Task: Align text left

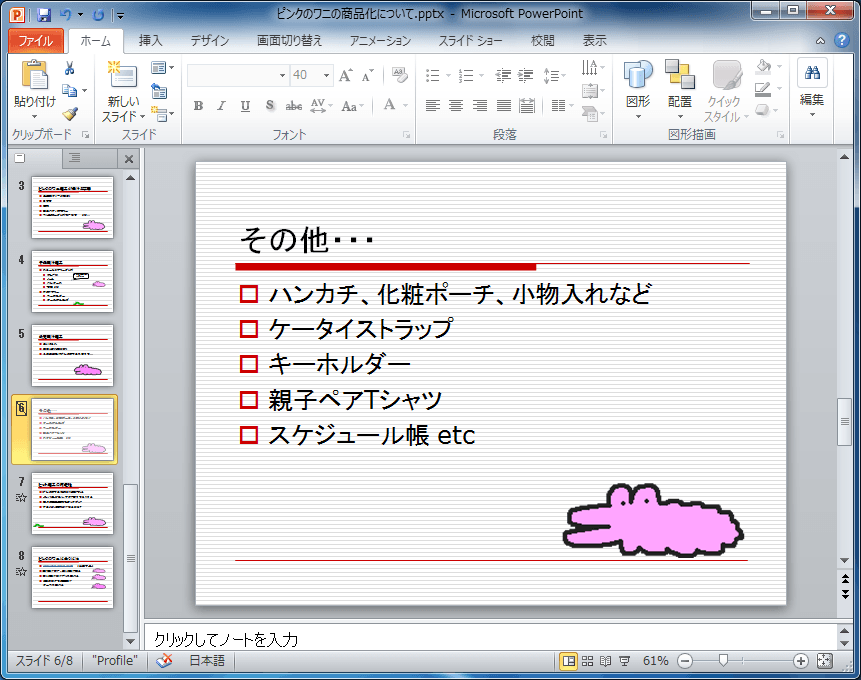Action: coord(433,105)
